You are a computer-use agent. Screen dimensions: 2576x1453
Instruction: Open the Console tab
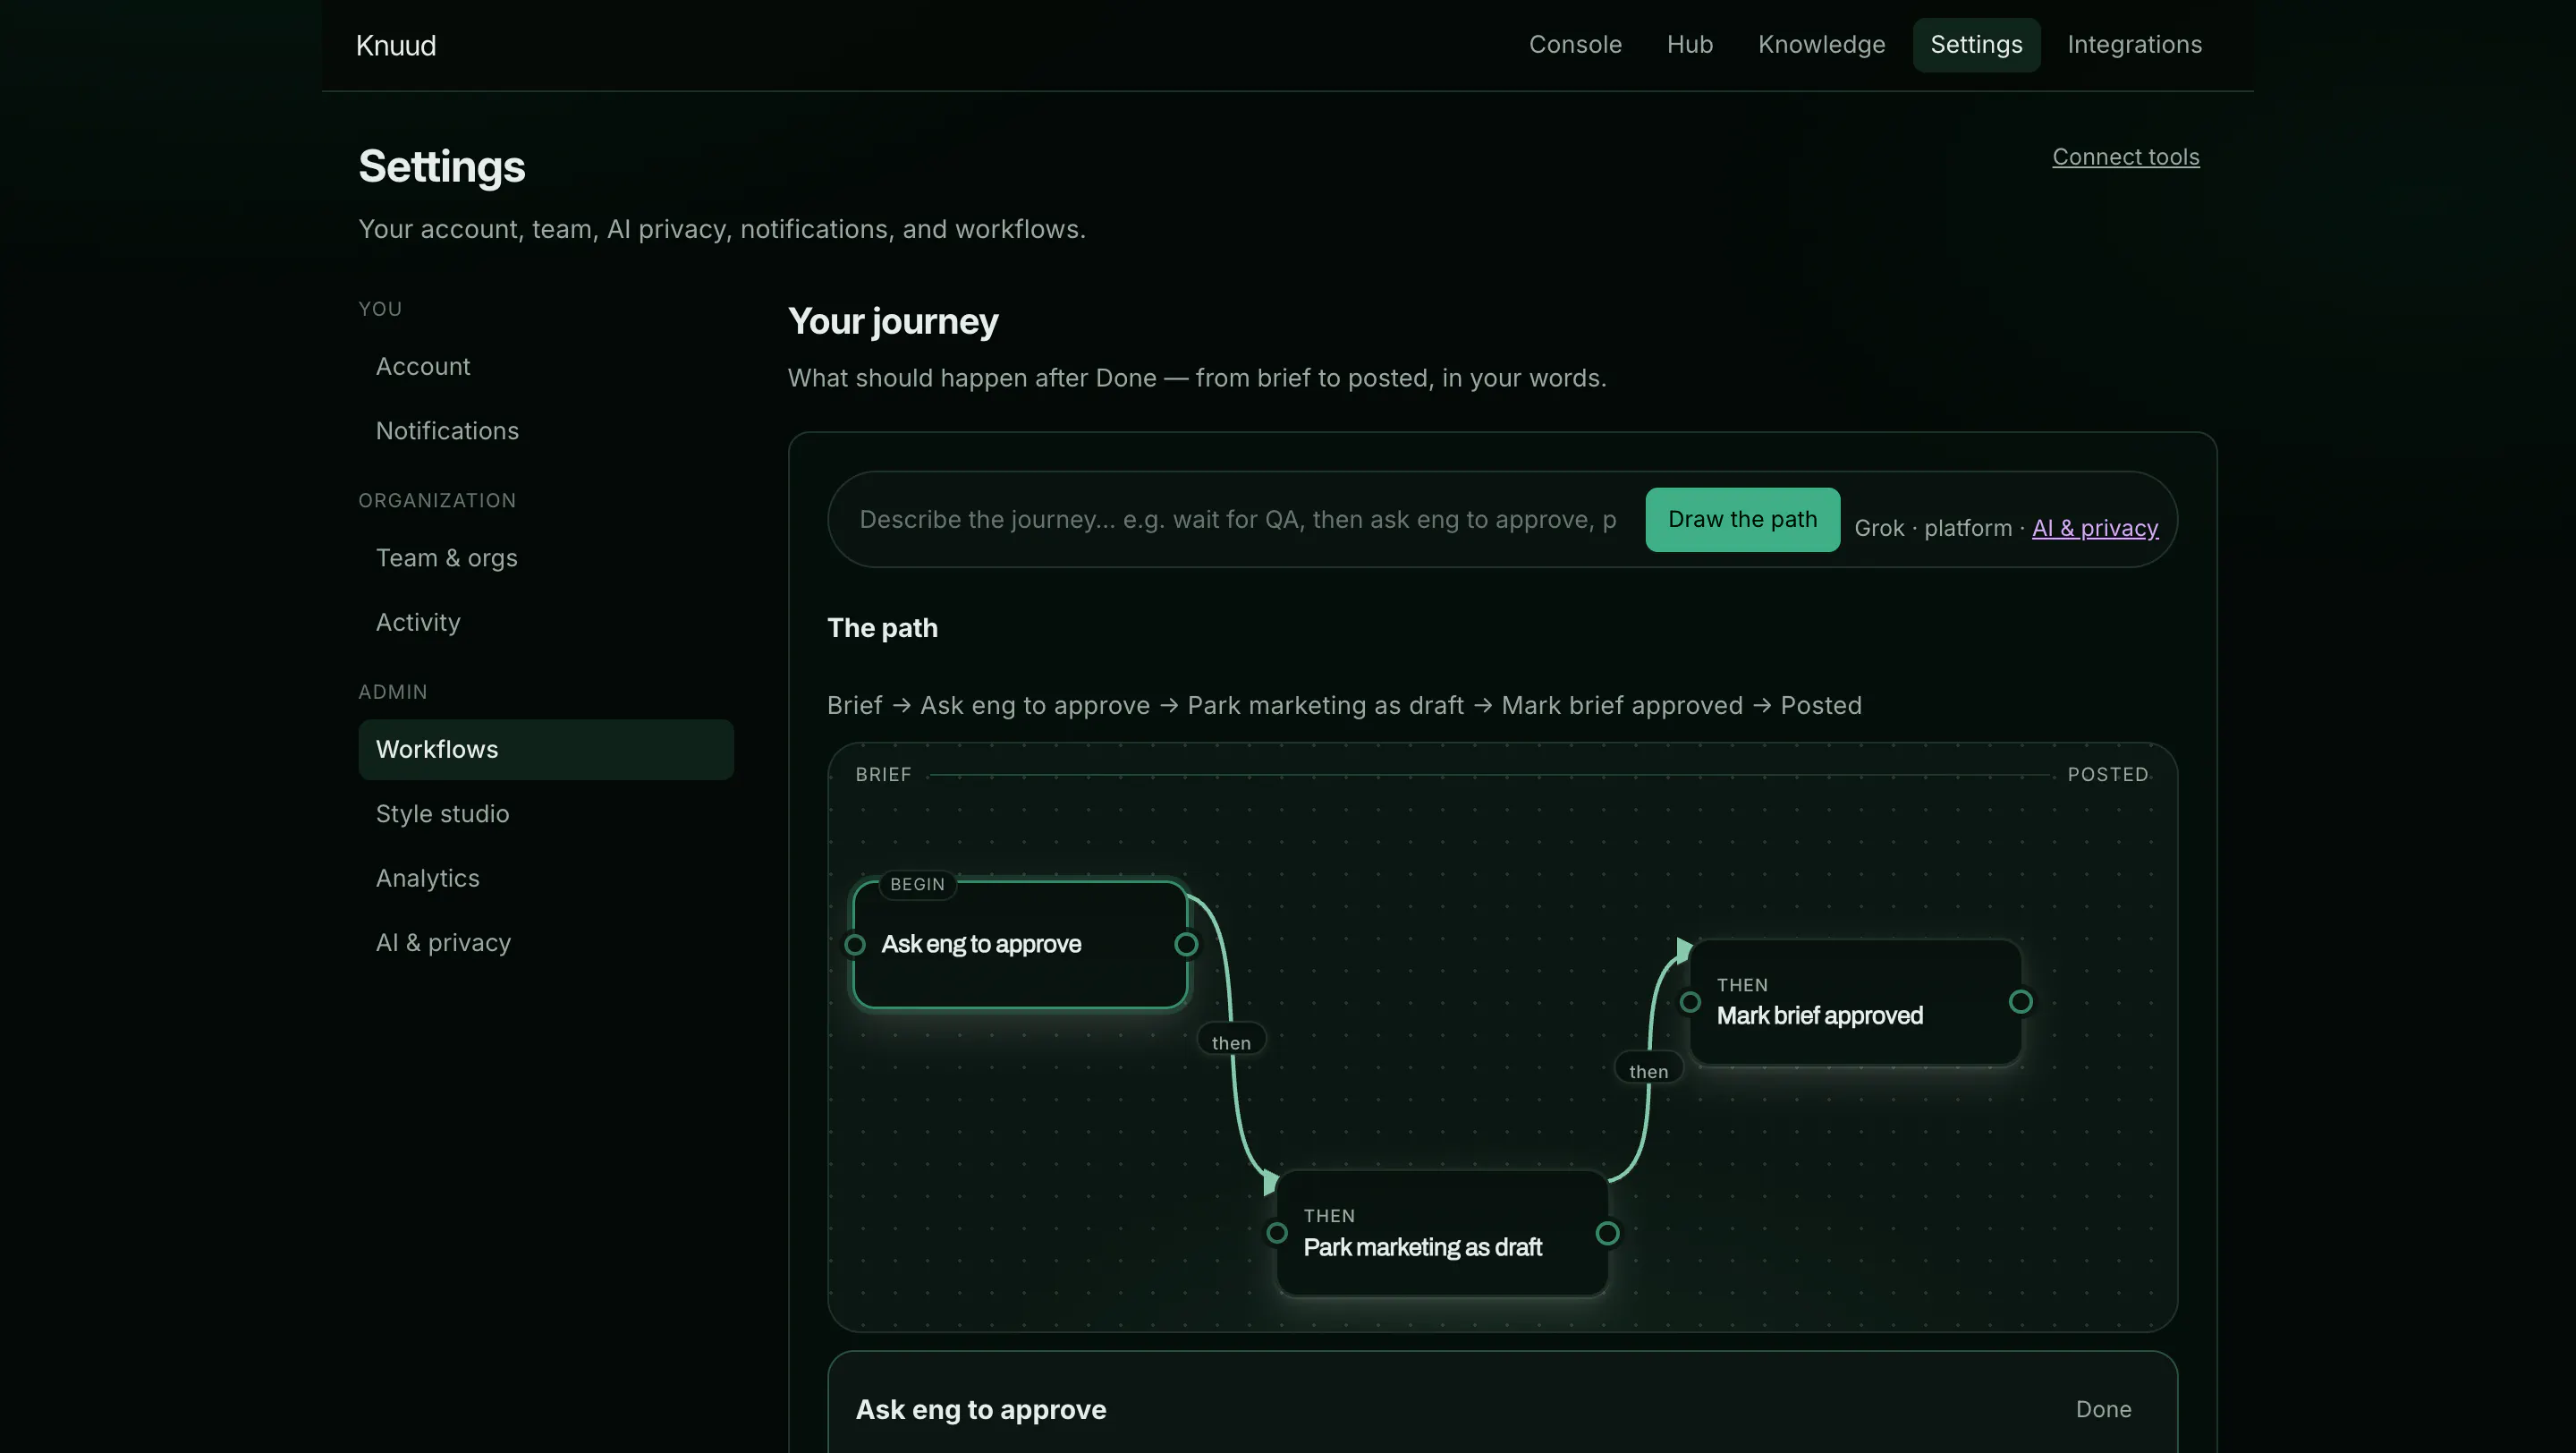click(x=1575, y=45)
